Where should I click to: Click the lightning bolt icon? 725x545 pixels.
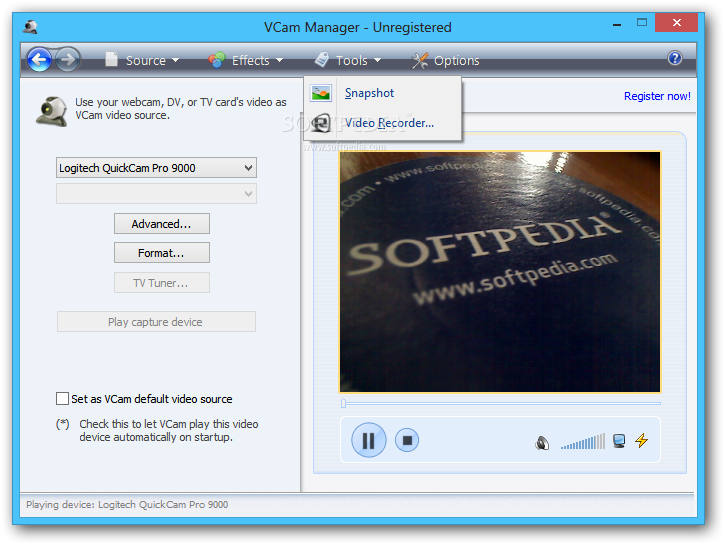tap(642, 440)
